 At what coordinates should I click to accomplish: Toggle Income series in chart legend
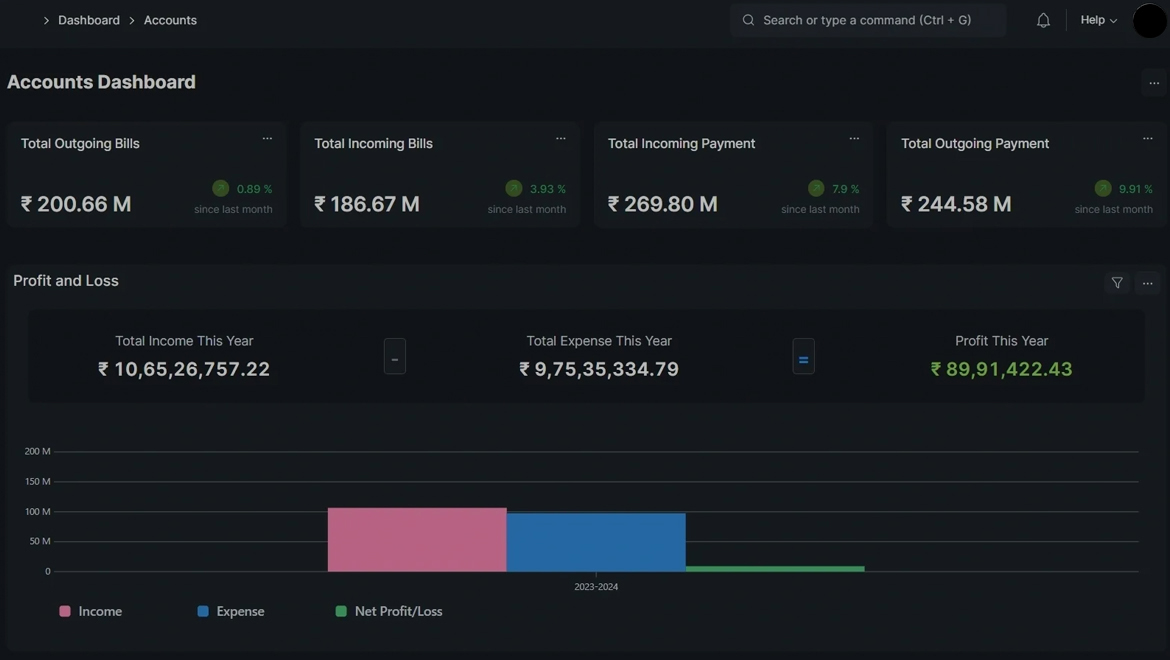pyautogui.click(x=91, y=611)
